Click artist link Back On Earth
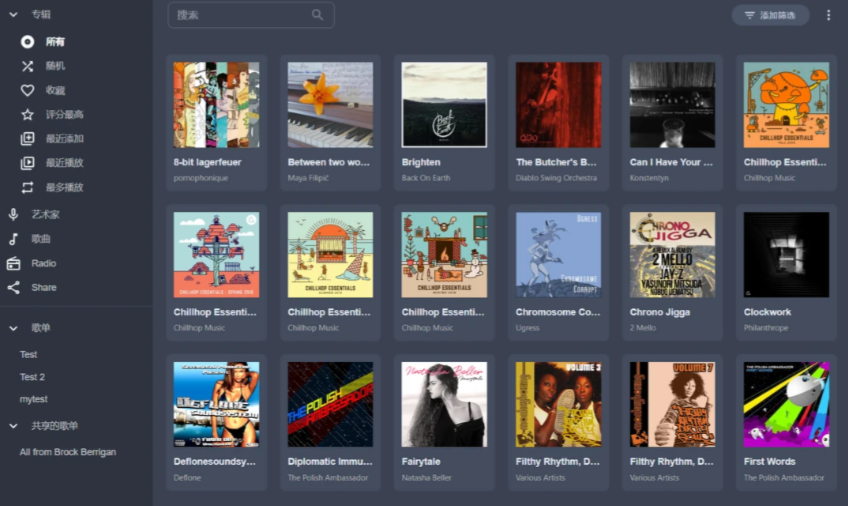 point(426,178)
